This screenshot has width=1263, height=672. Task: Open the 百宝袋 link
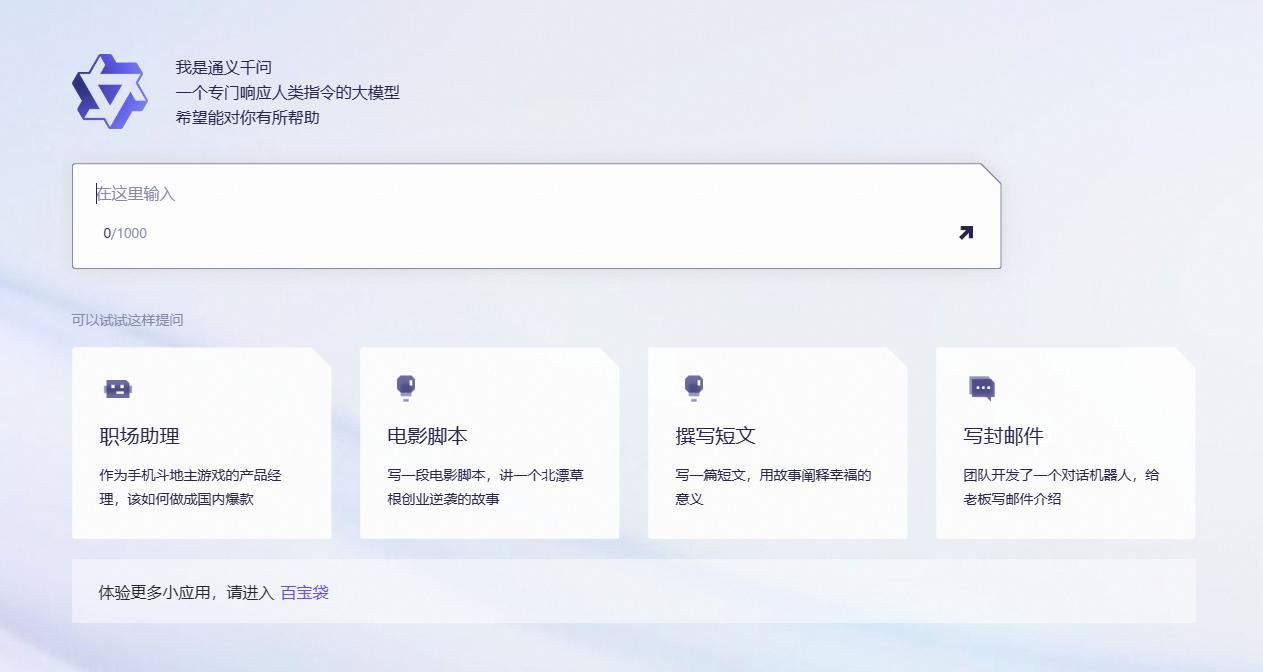pos(304,592)
